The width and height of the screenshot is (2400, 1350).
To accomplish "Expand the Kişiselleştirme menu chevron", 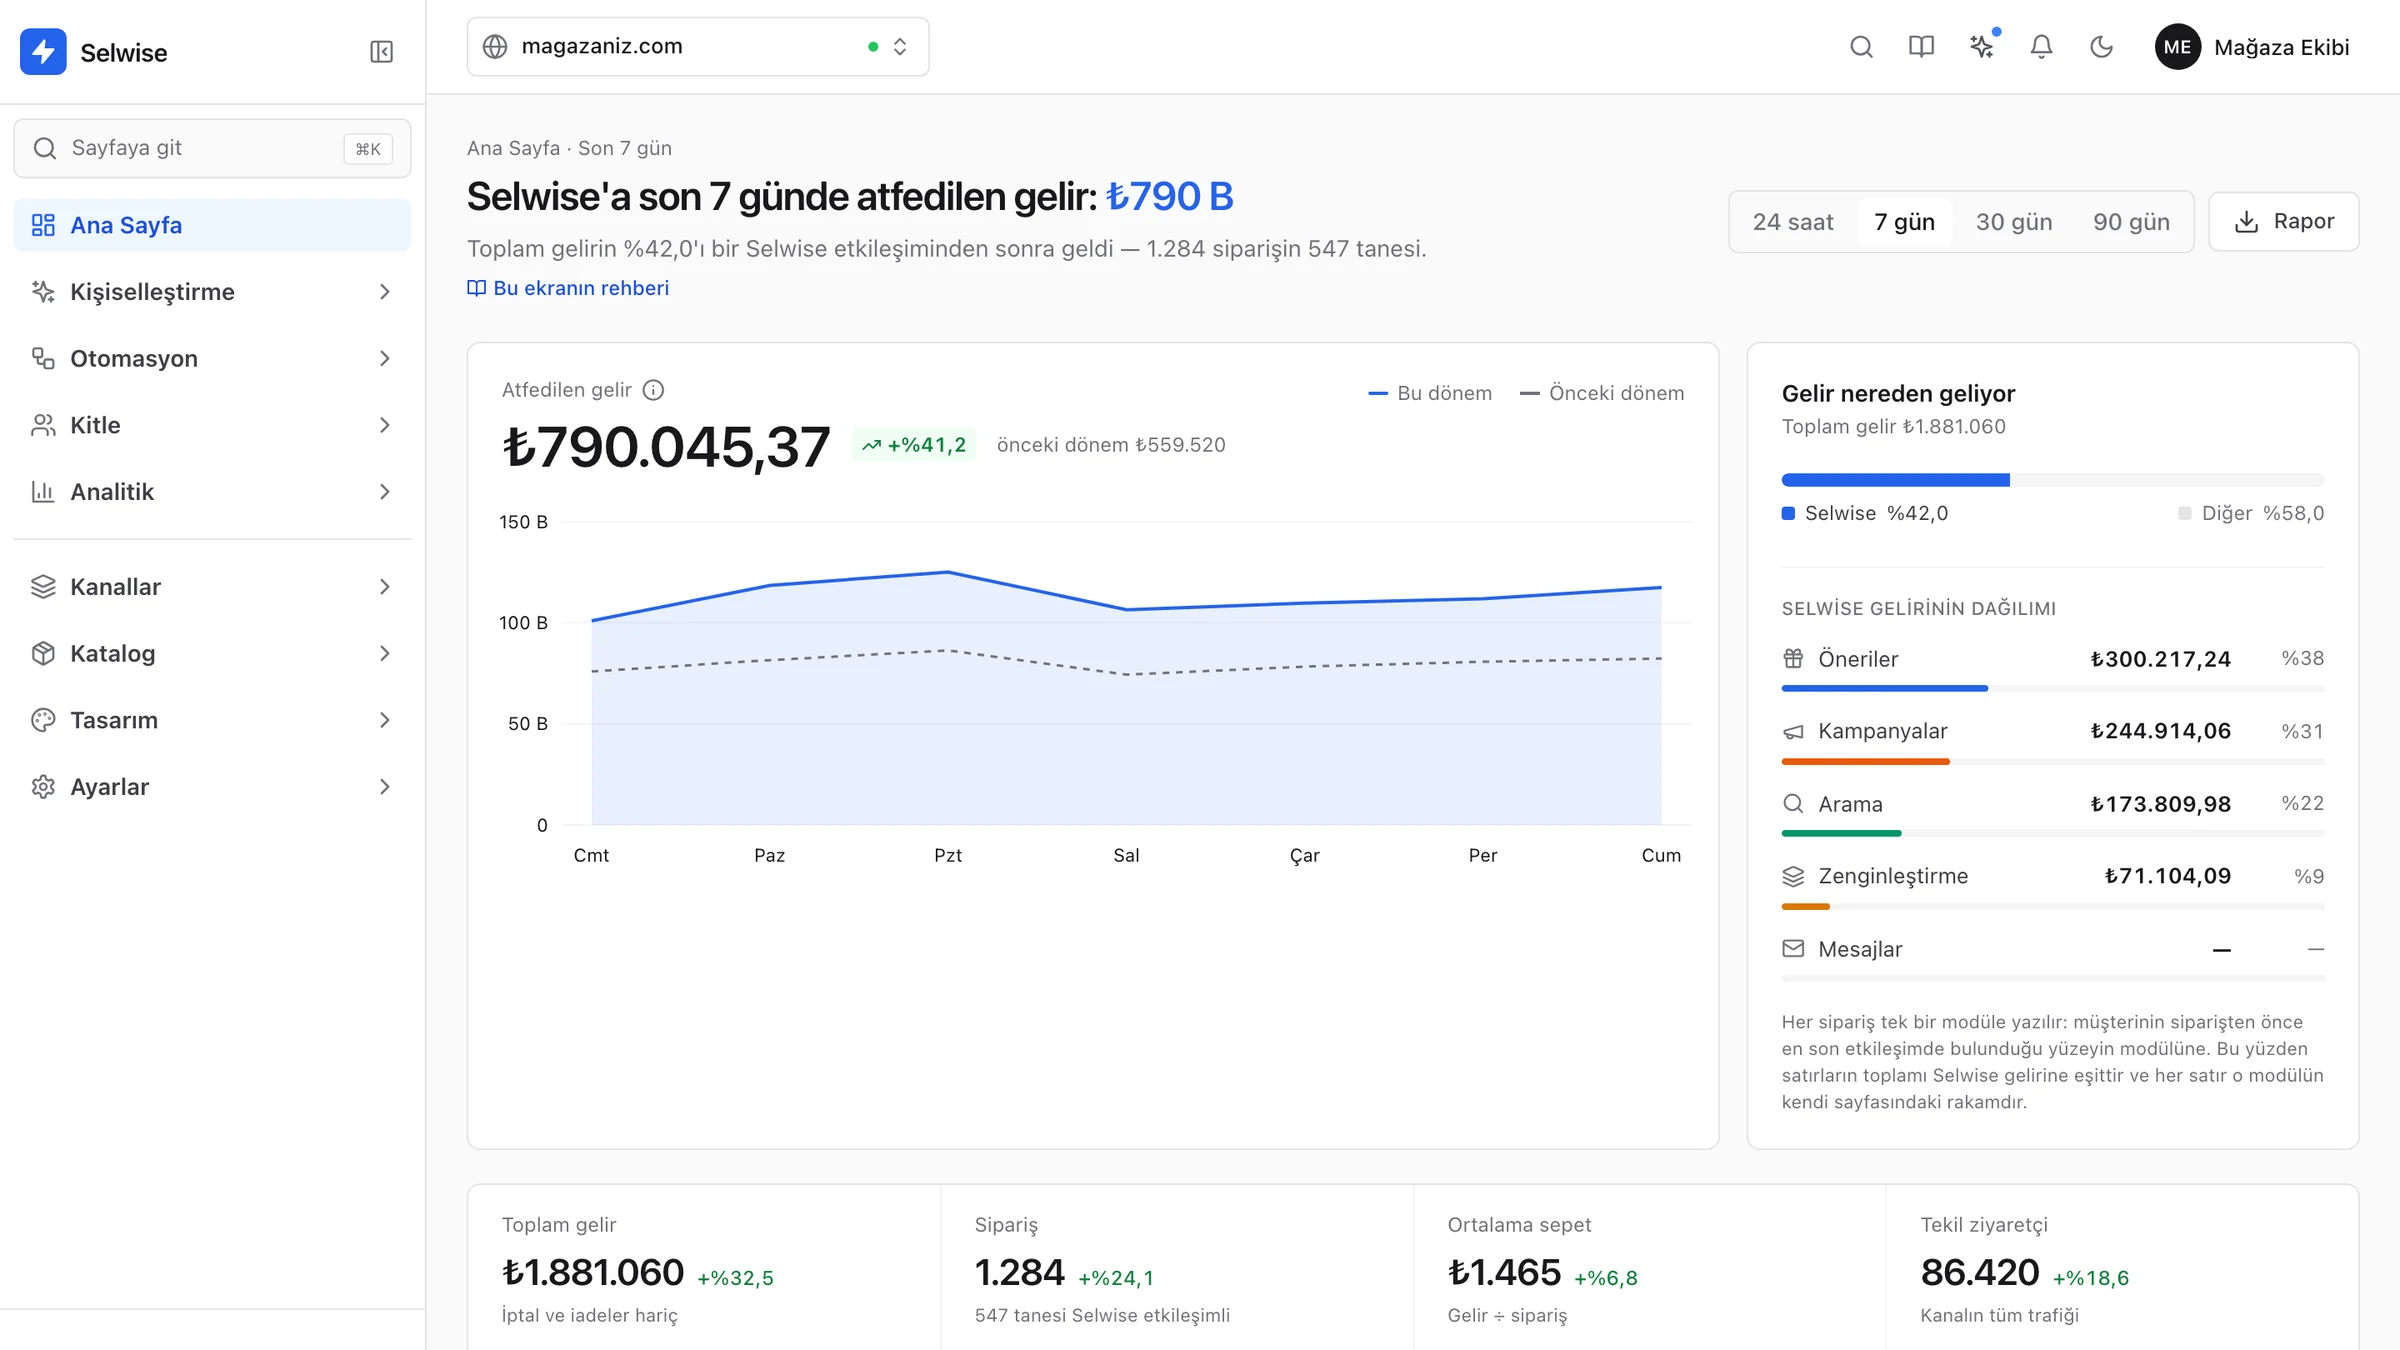I will (385, 292).
